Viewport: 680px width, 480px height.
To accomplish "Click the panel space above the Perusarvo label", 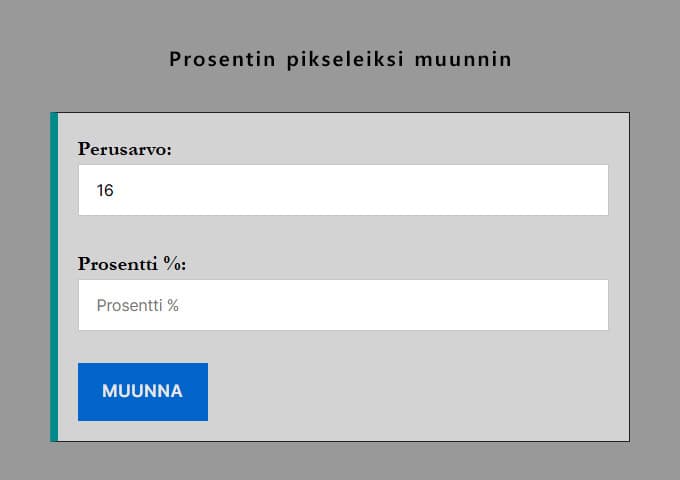I will tap(343, 125).
